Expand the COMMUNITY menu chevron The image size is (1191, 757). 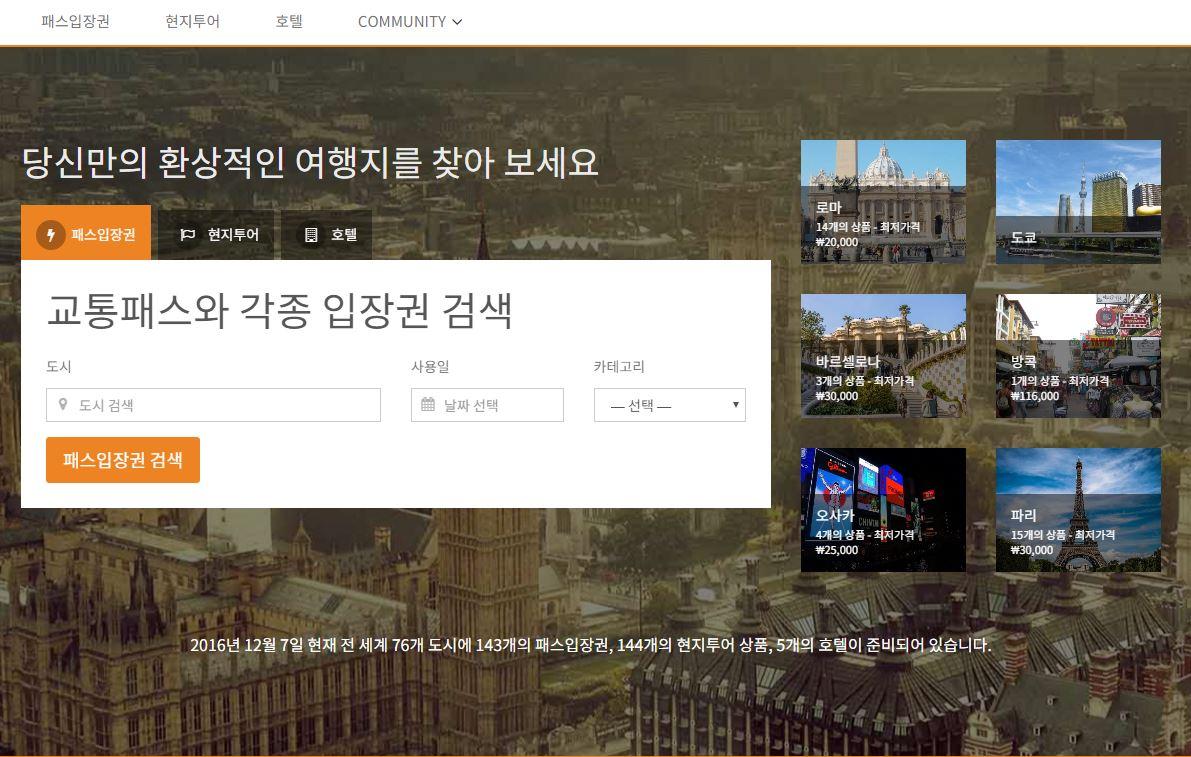tap(457, 22)
